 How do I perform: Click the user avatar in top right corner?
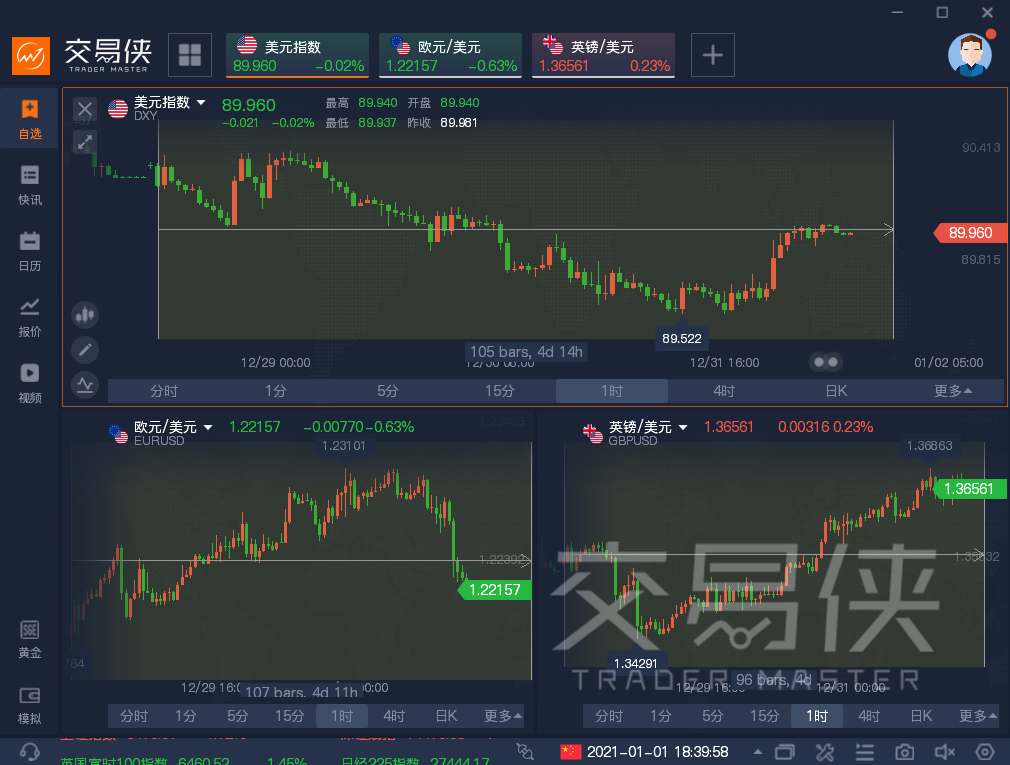coord(969,55)
